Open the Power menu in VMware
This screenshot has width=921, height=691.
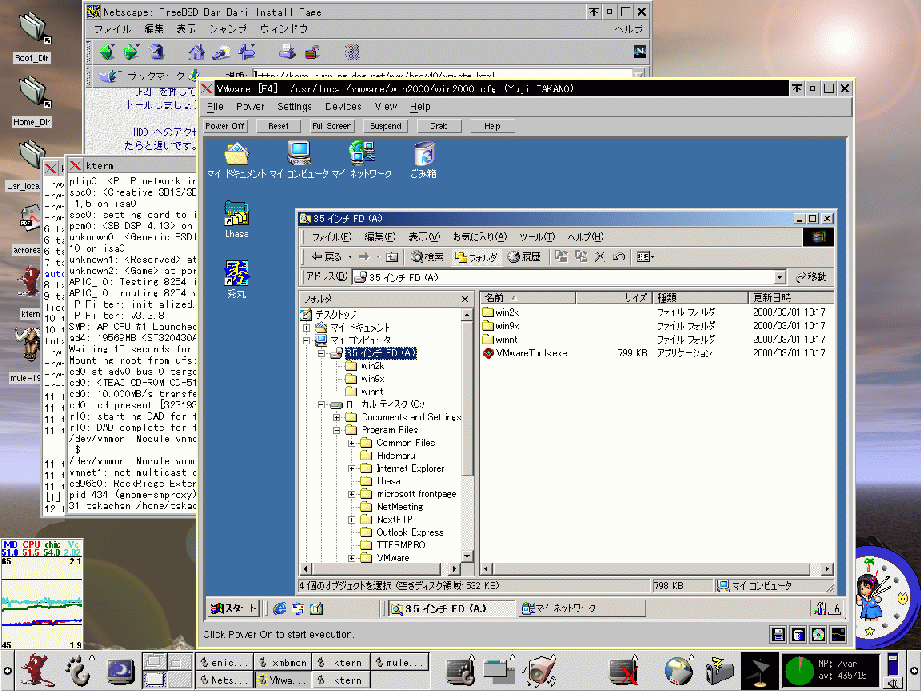250,106
